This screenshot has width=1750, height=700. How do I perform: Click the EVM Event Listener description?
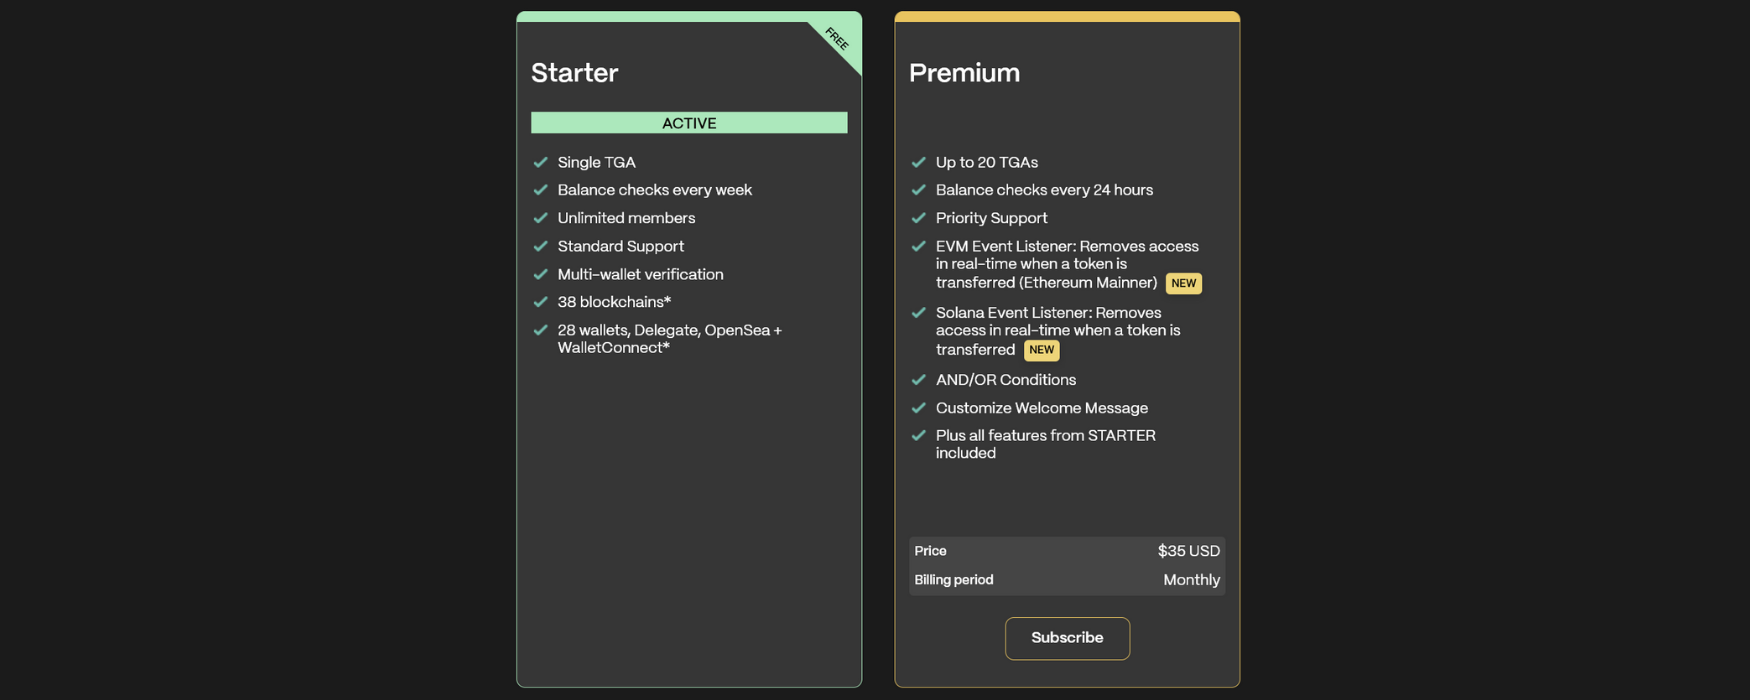click(1067, 265)
